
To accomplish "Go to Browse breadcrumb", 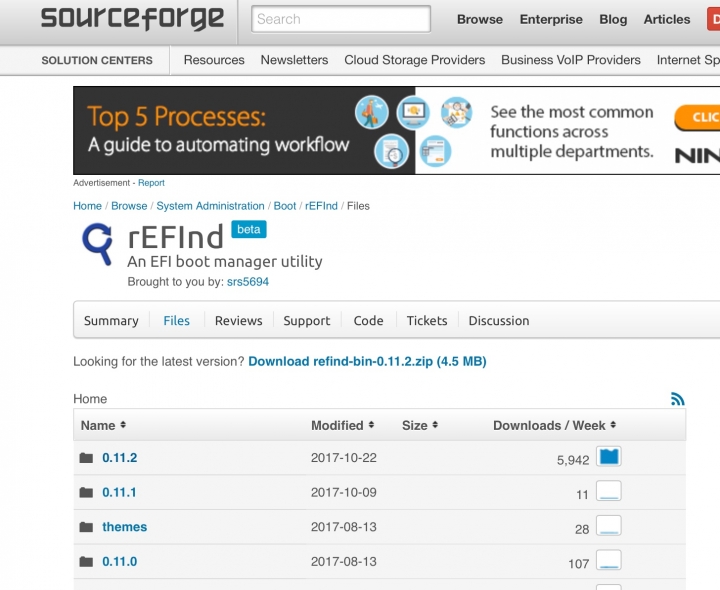I will coord(129,206).
